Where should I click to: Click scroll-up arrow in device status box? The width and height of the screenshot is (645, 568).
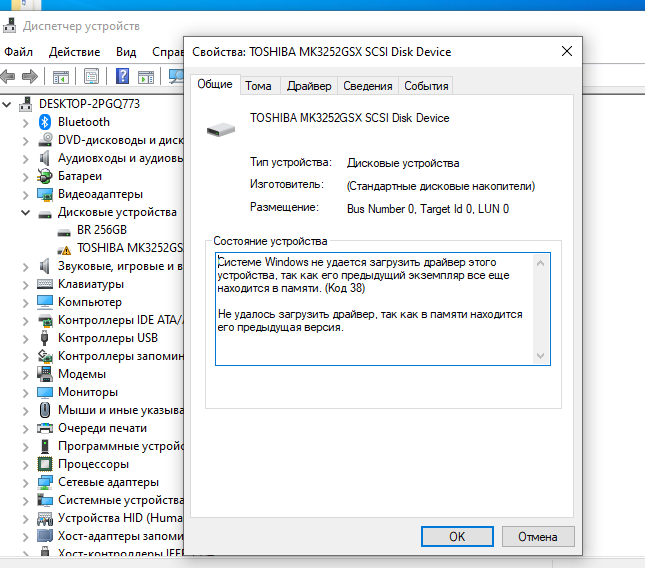[x=541, y=263]
